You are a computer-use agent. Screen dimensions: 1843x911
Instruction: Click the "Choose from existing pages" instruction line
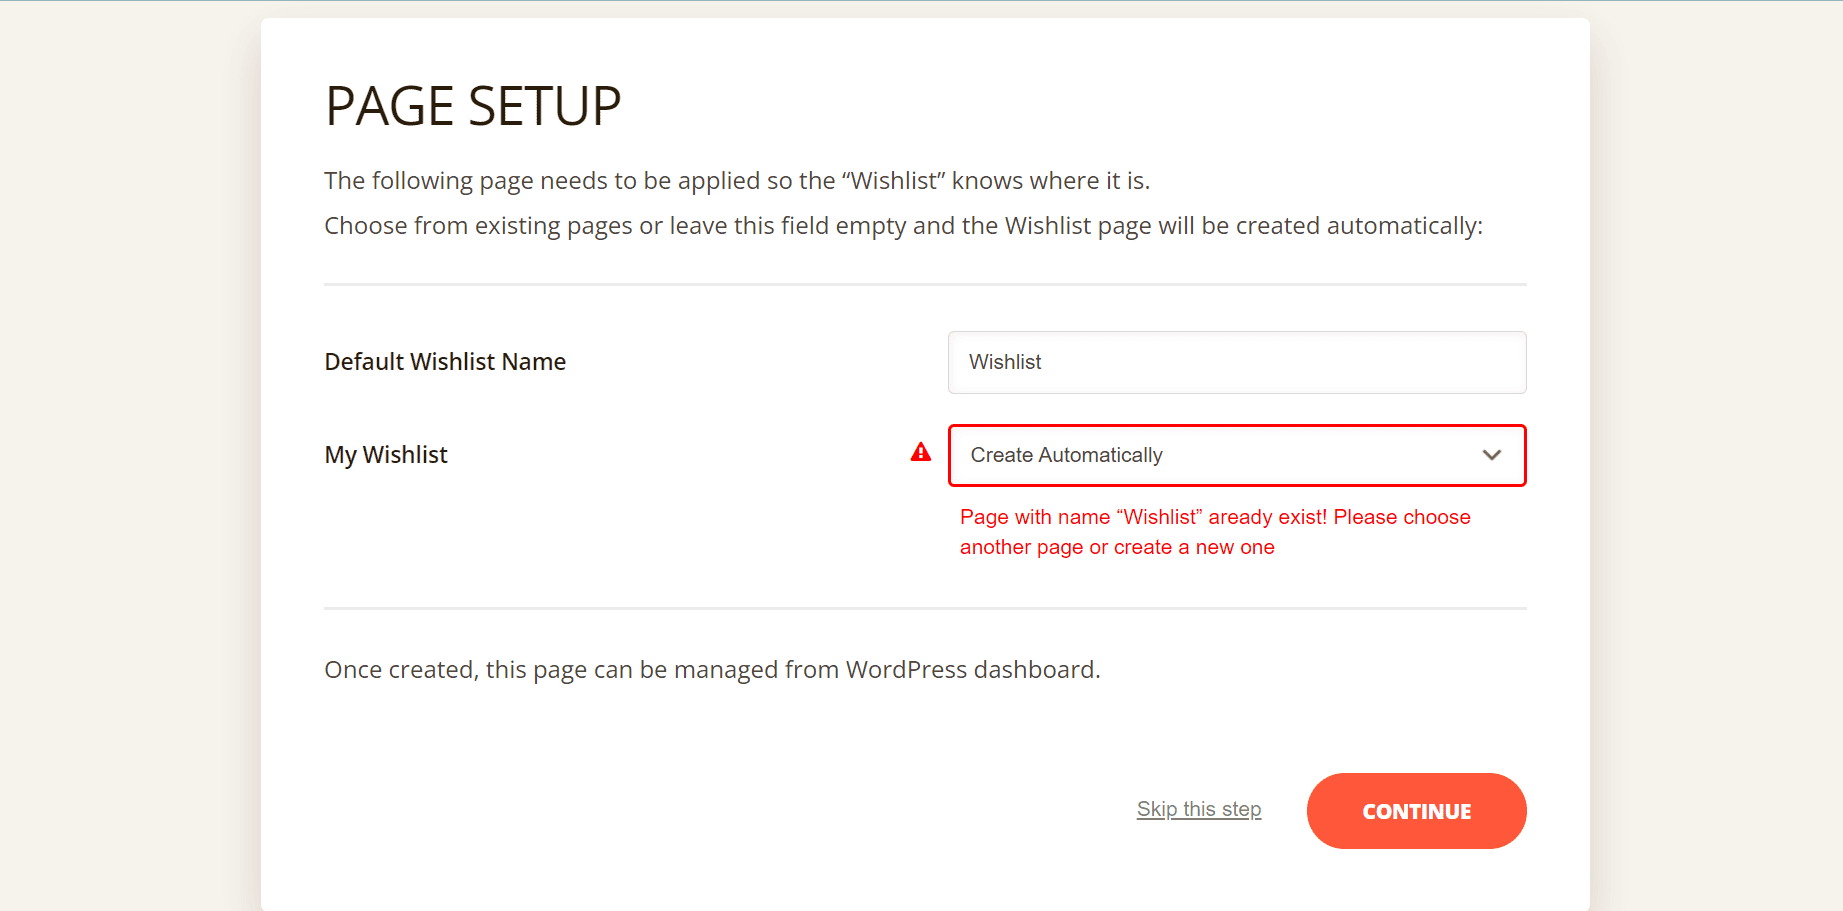(903, 226)
